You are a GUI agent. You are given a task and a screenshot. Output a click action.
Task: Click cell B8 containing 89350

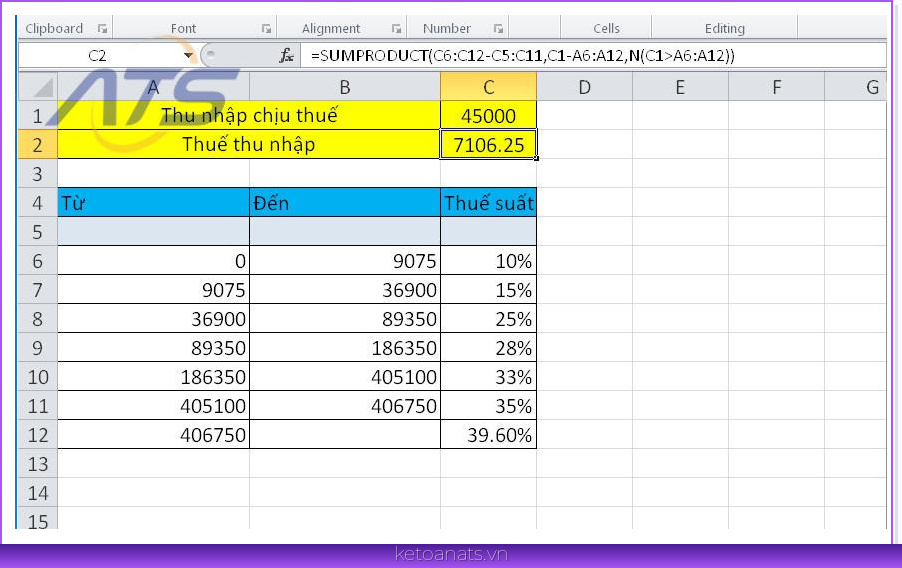pyautogui.click(x=345, y=318)
